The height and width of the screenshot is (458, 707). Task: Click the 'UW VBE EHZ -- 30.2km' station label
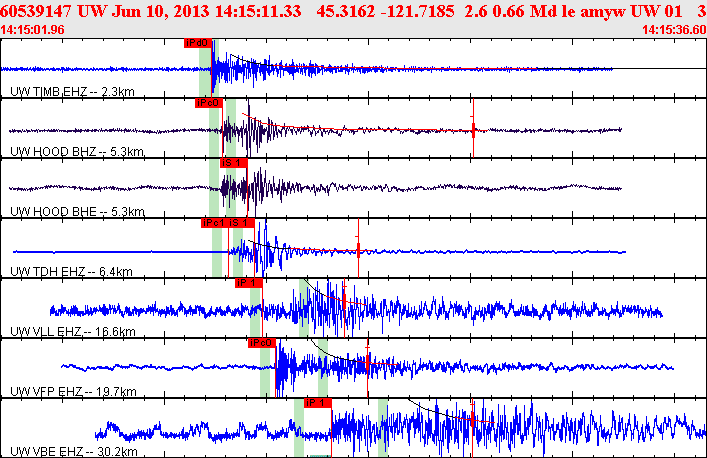click(x=74, y=452)
